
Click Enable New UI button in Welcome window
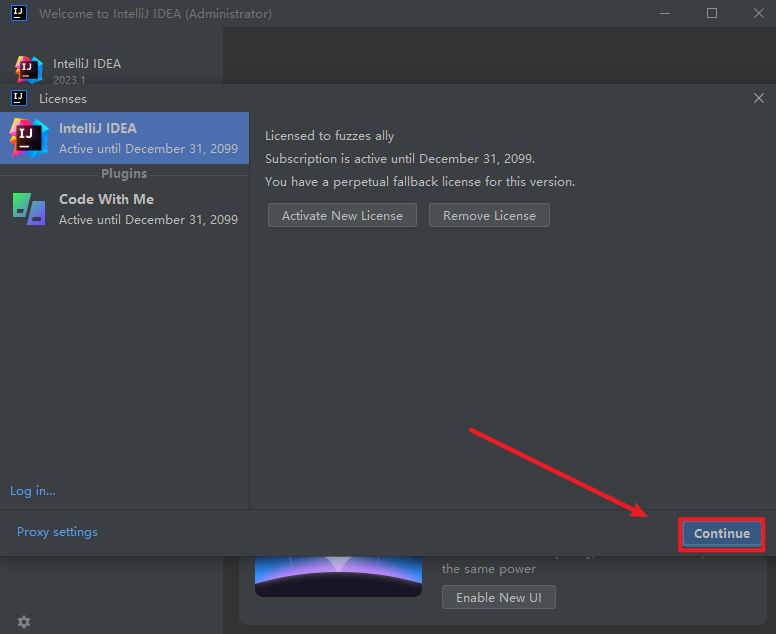(498, 597)
